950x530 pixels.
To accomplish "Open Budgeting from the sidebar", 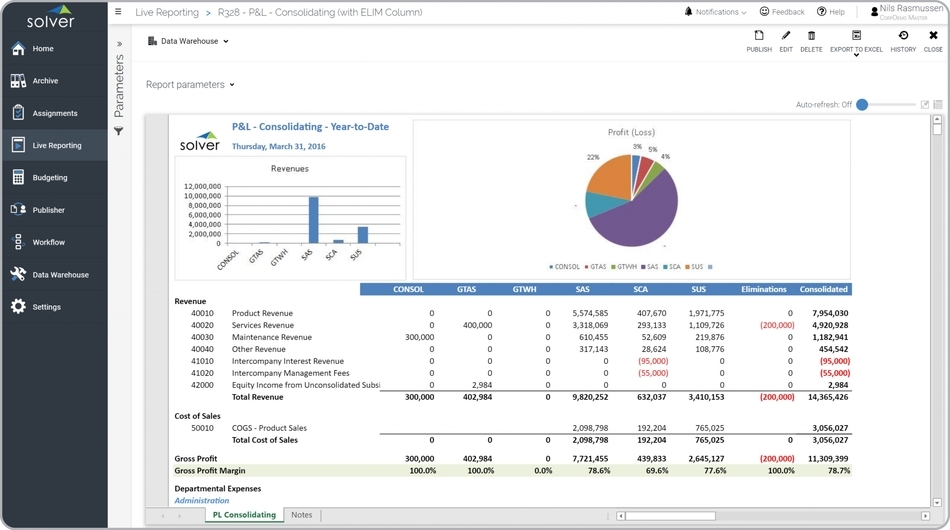I will pos(50,178).
